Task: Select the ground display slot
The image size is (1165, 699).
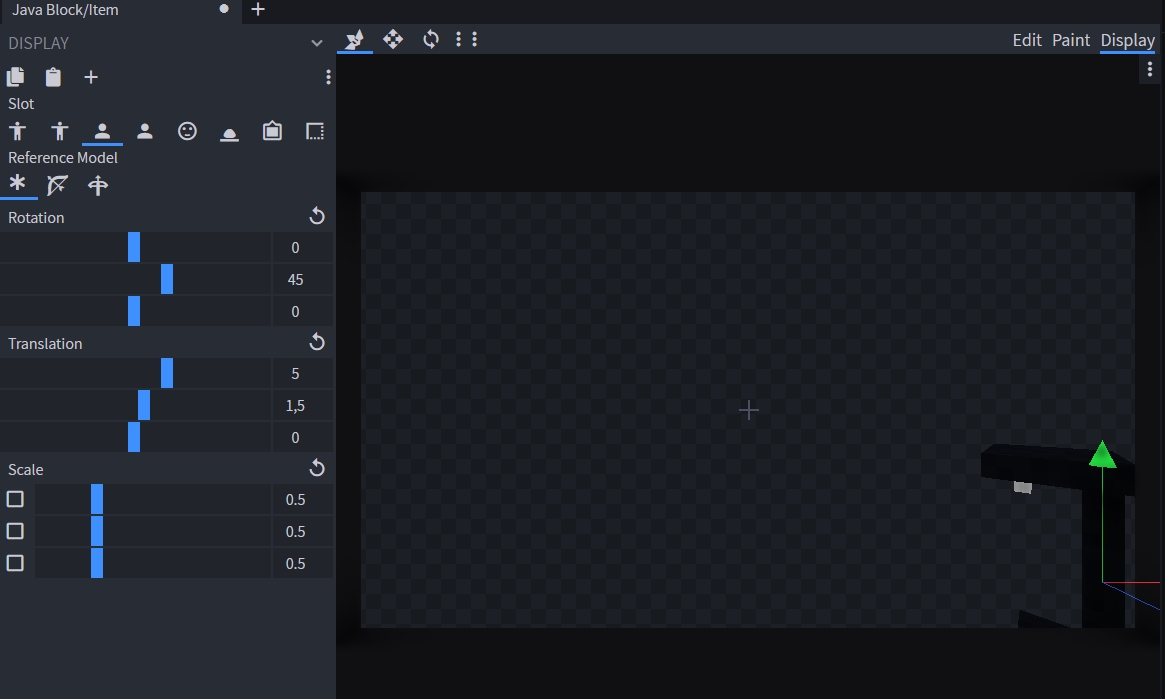Action: pos(229,132)
